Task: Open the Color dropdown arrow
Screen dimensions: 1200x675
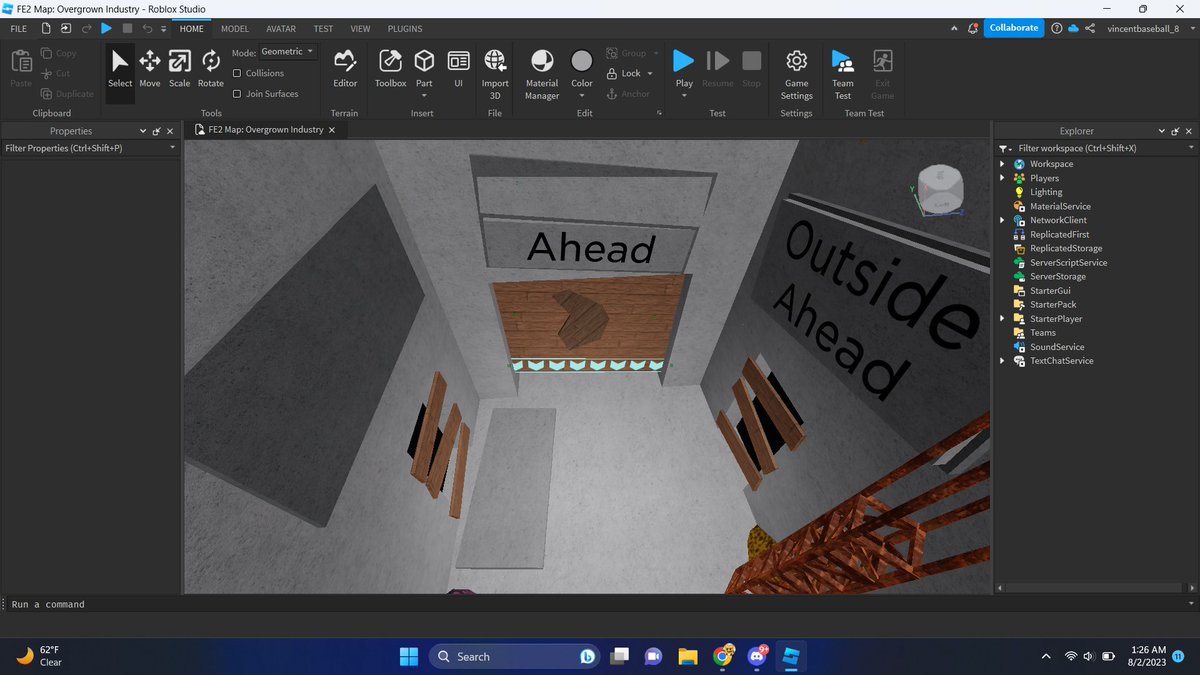Action: click(582, 96)
